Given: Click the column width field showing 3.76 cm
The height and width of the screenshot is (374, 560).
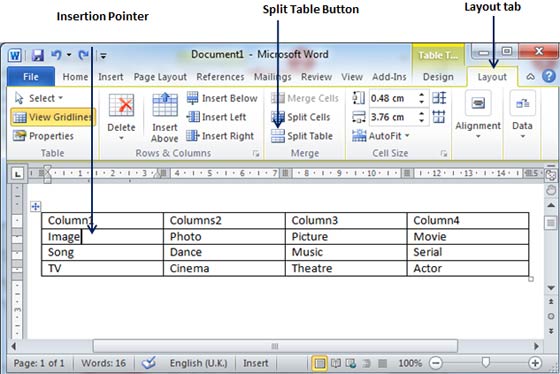Looking at the screenshot, I should tap(392, 117).
